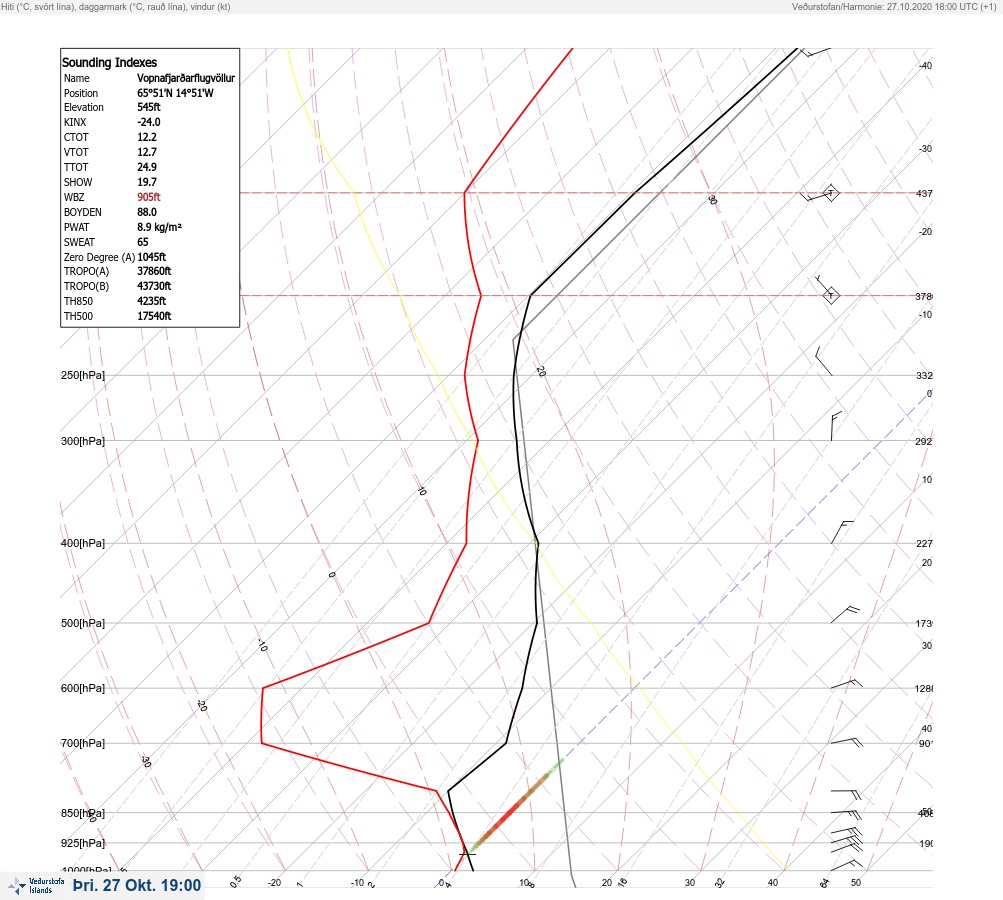Click the wind barb at 500 hPa
Viewport: 1003px width, 900px height.
pyautogui.click(x=845, y=615)
